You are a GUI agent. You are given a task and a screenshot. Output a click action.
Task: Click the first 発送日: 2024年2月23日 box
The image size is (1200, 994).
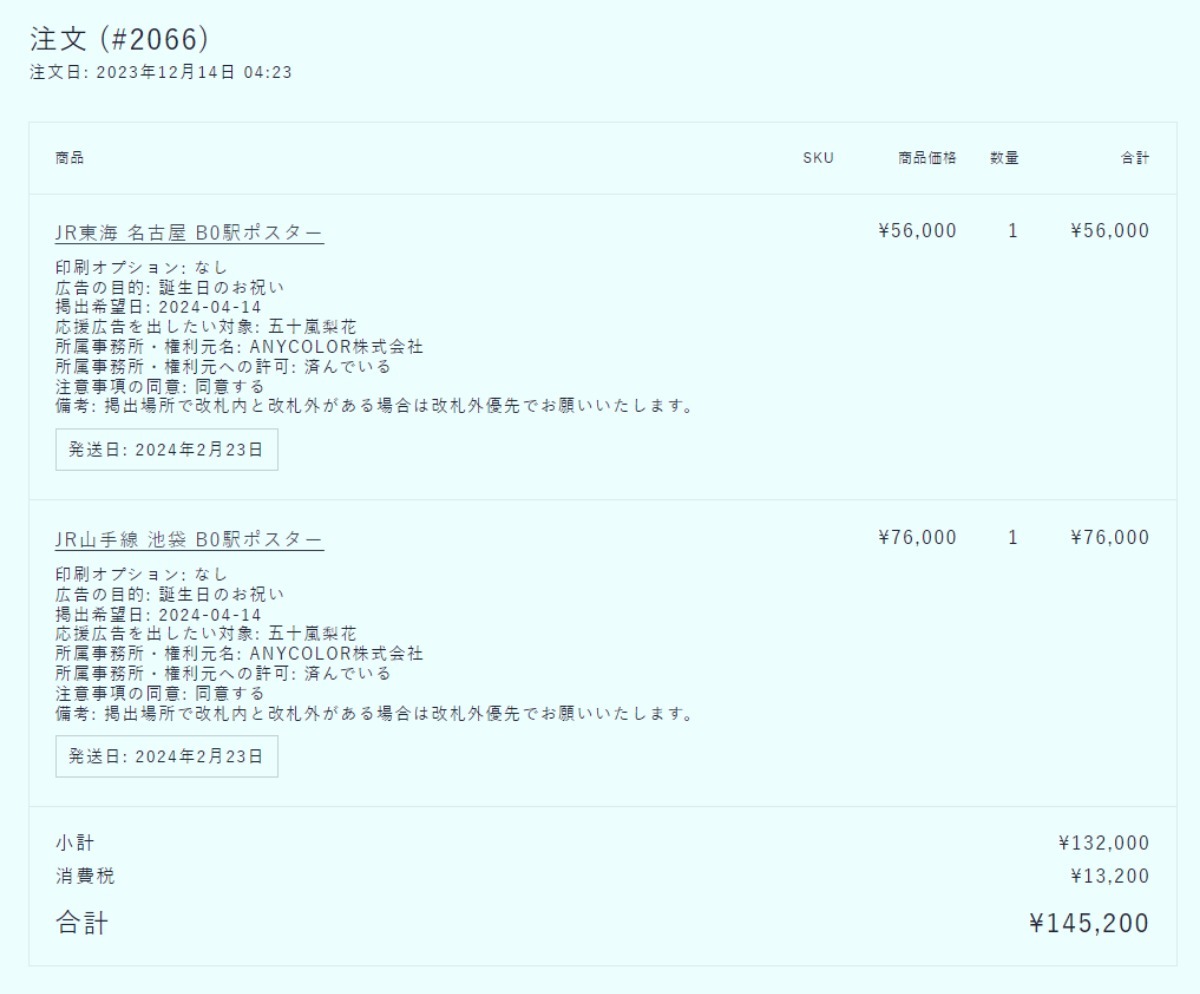[x=166, y=450]
